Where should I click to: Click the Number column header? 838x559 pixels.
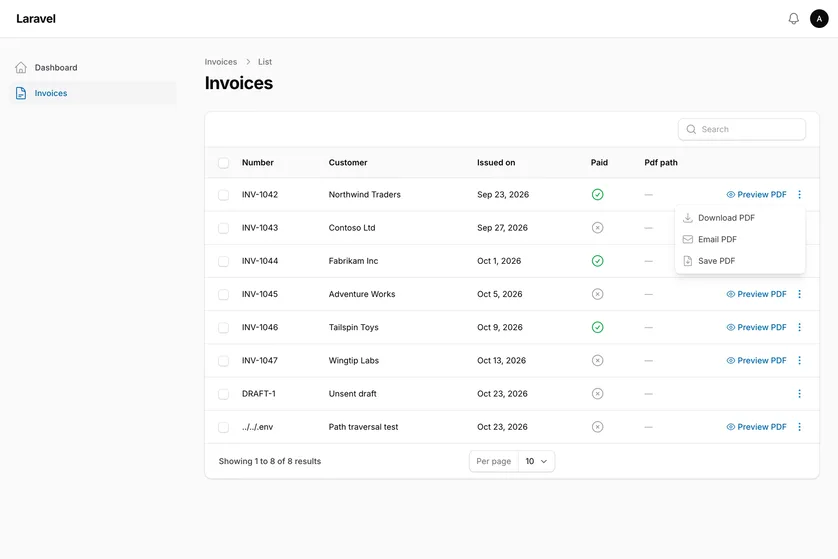258,162
